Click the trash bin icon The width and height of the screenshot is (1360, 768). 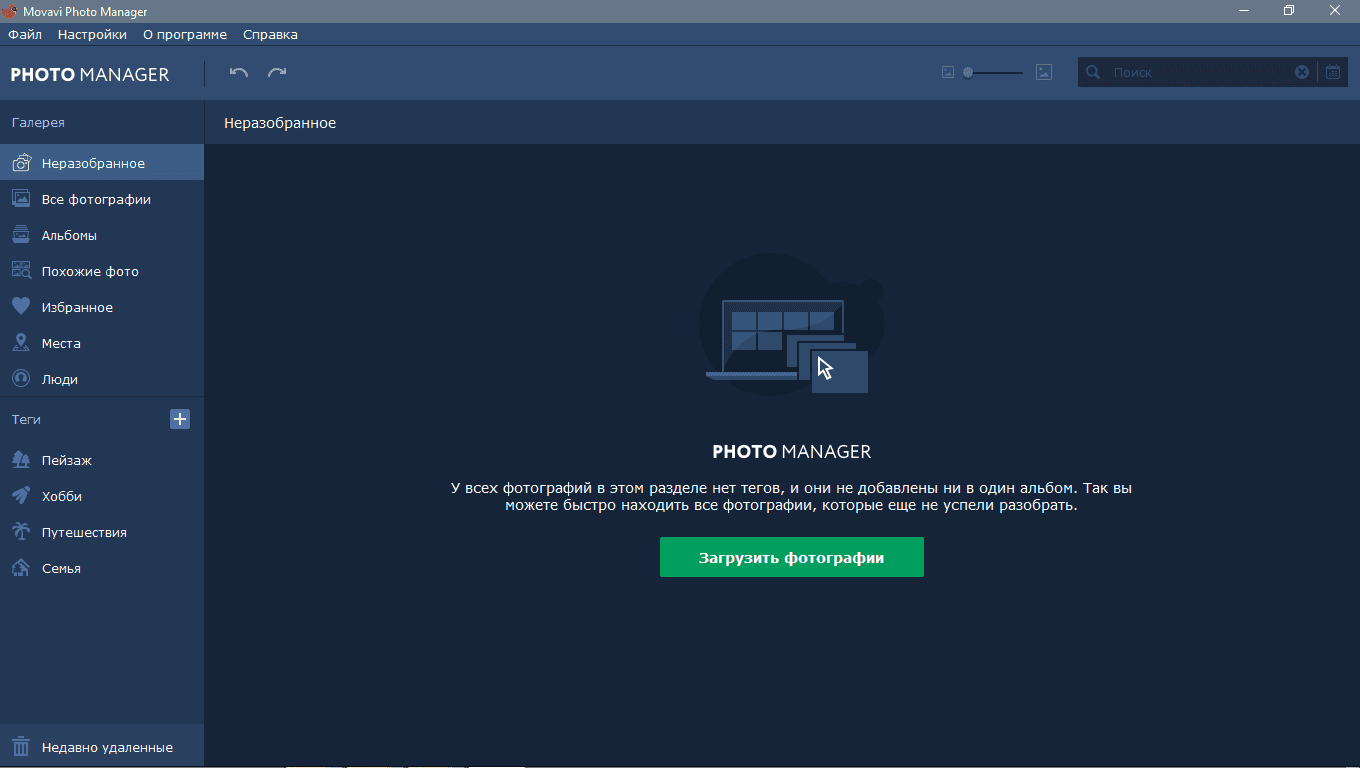[21, 747]
